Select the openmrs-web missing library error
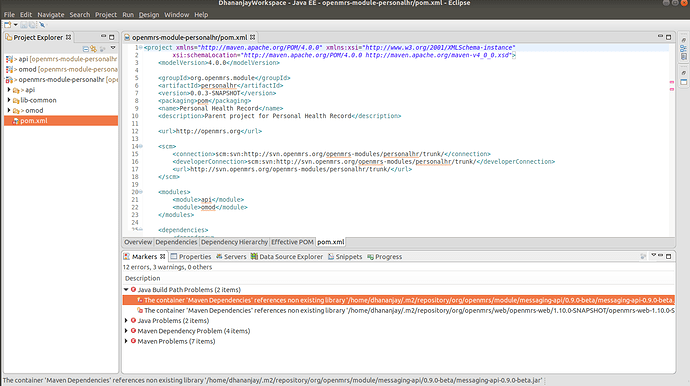Screen dimensions: 690x386 (399, 310)
